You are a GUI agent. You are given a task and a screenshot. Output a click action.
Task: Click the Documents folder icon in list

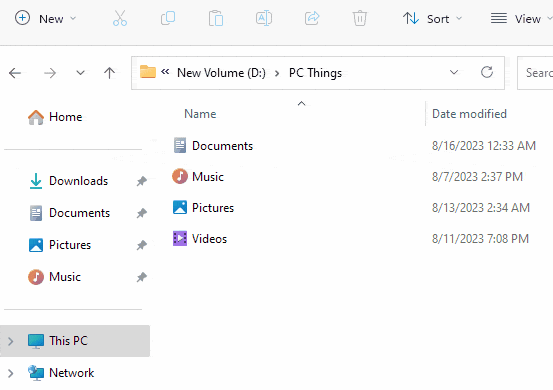click(x=180, y=145)
